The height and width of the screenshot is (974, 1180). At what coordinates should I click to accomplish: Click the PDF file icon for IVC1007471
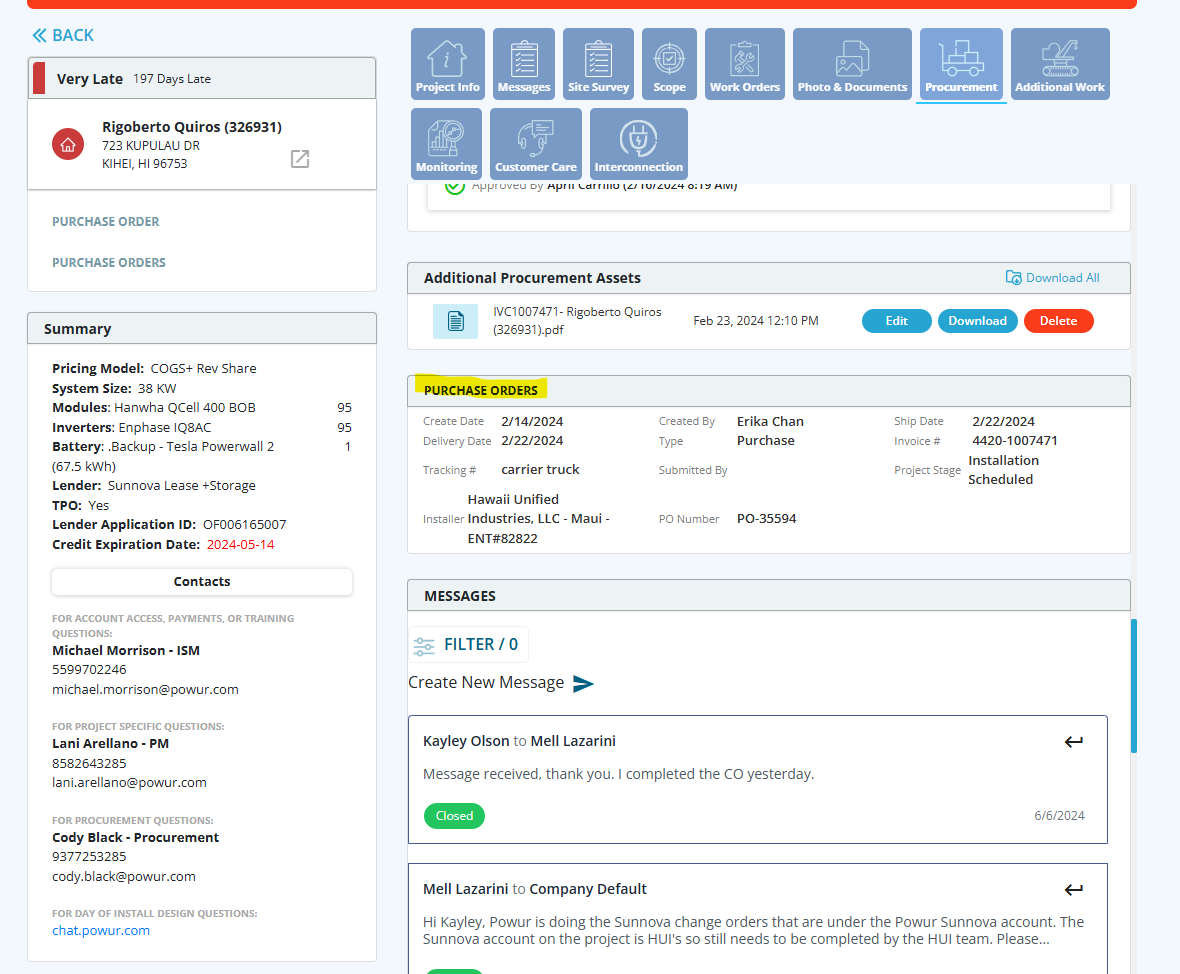click(x=456, y=321)
